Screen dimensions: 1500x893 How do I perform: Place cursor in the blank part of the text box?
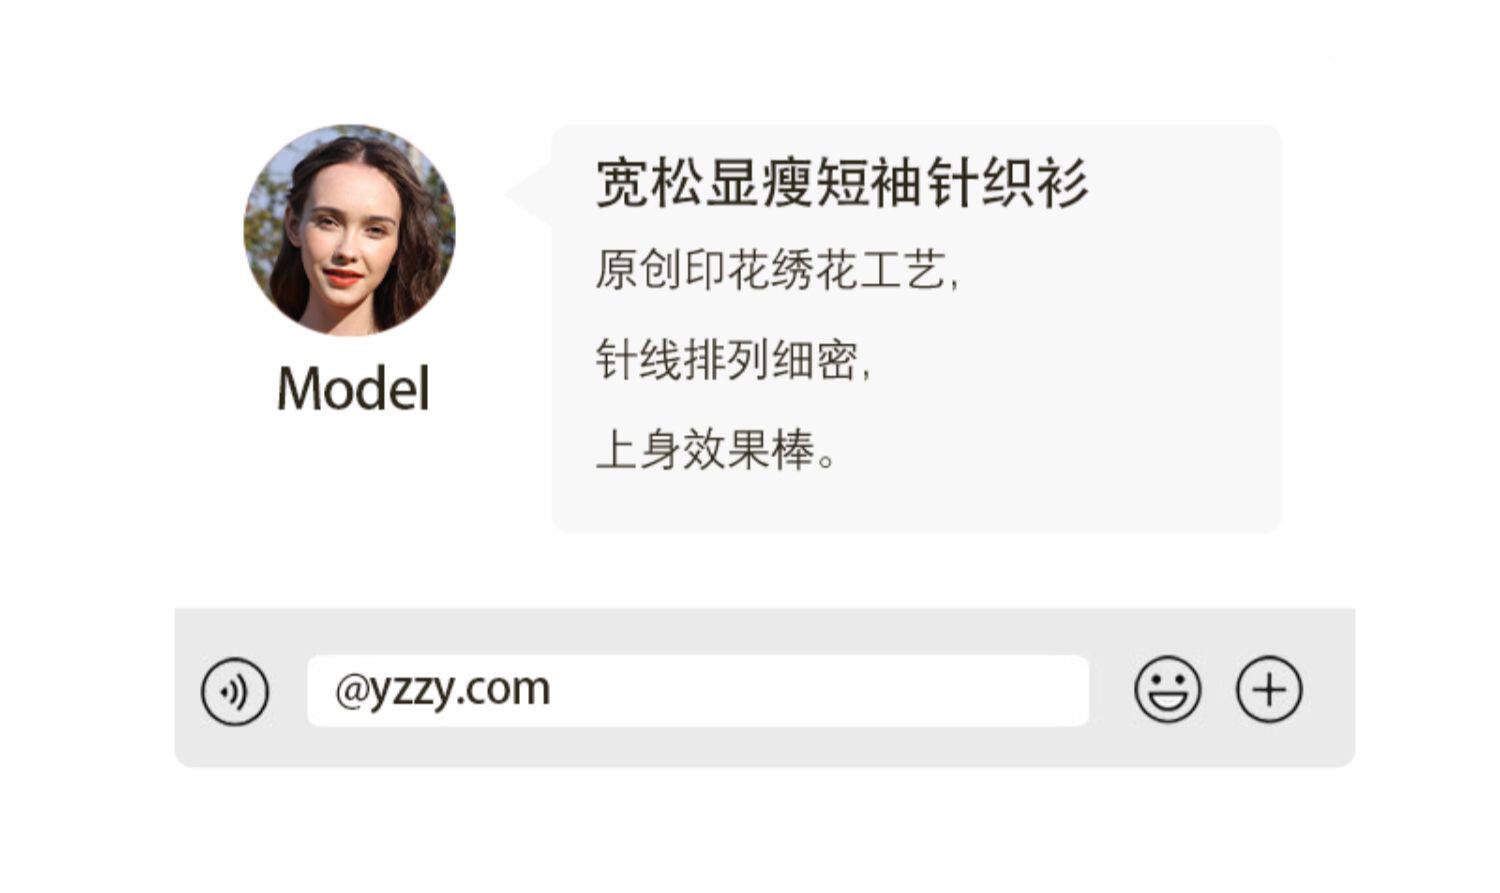pos(820,690)
